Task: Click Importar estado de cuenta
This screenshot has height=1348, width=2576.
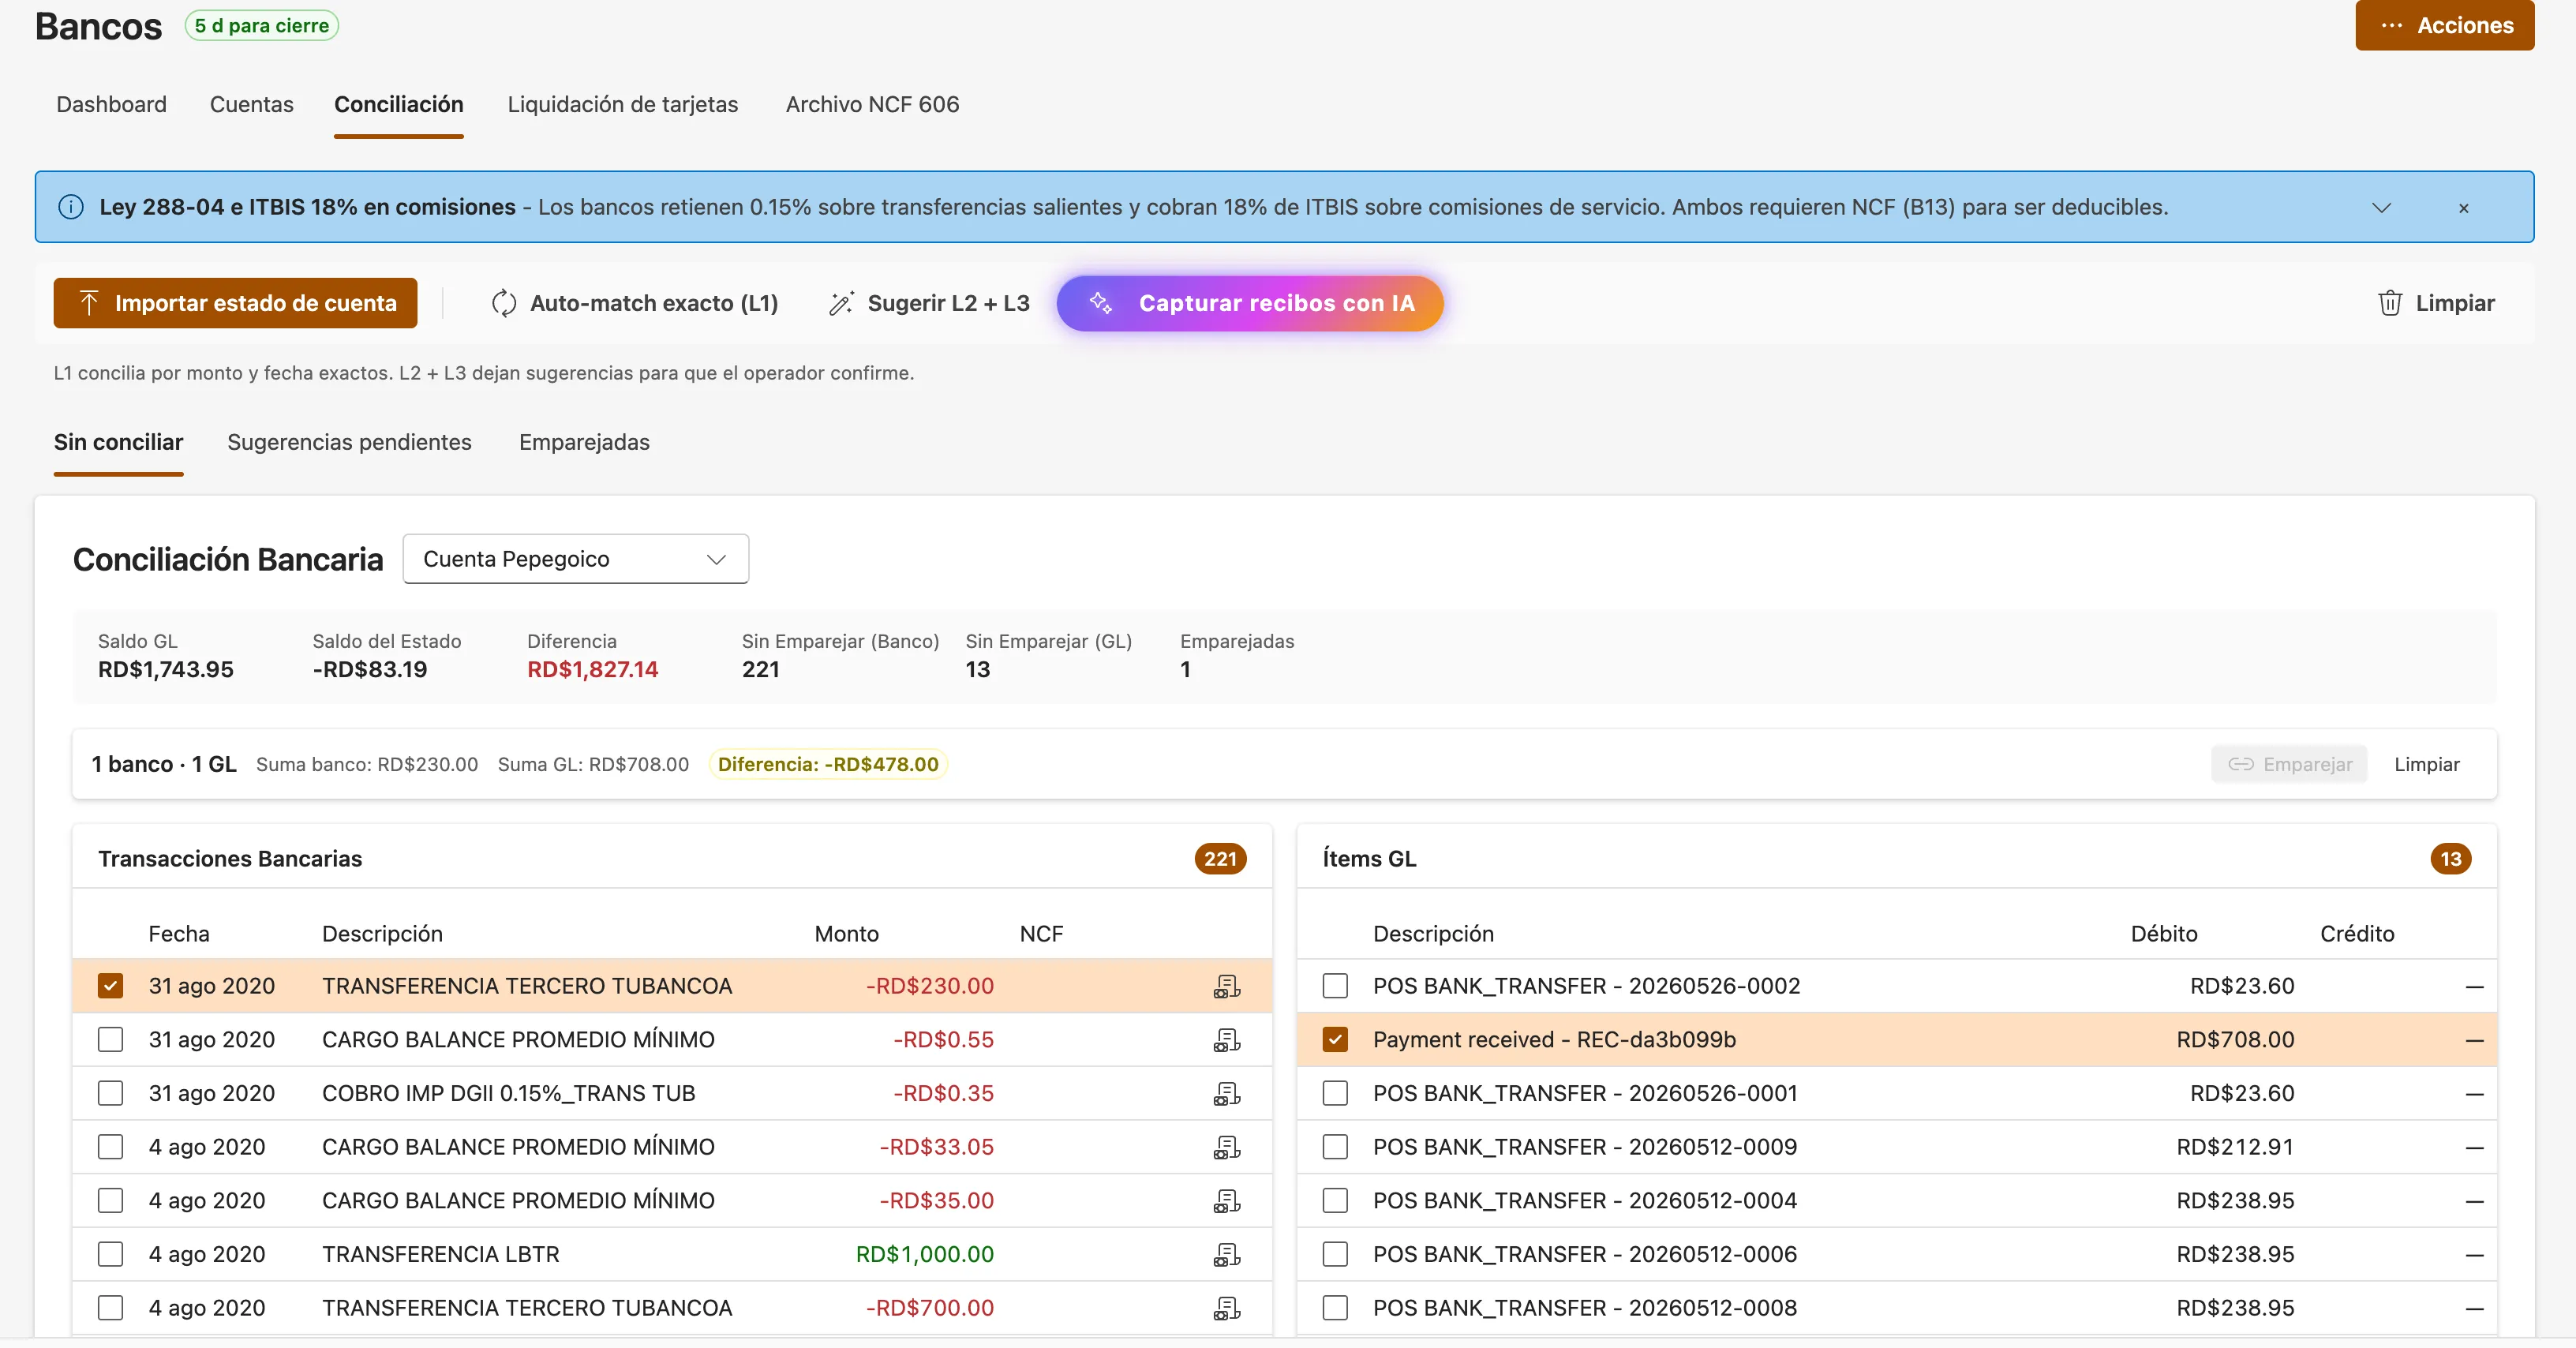Action: (x=235, y=303)
